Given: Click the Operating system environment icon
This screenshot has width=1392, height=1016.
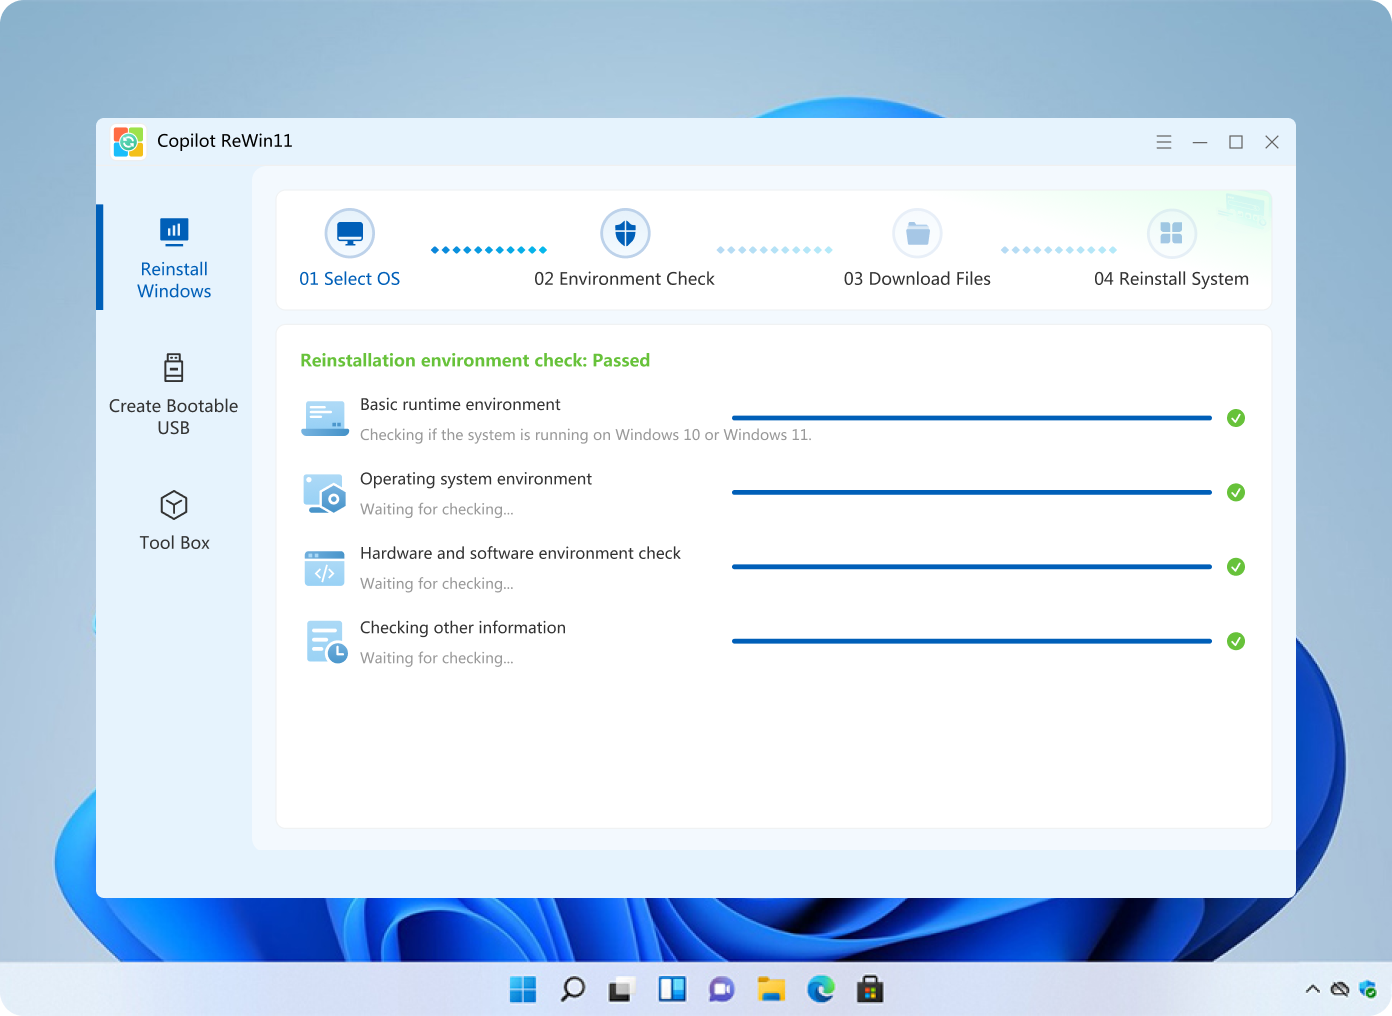Looking at the screenshot, I should tap(324, 493).
